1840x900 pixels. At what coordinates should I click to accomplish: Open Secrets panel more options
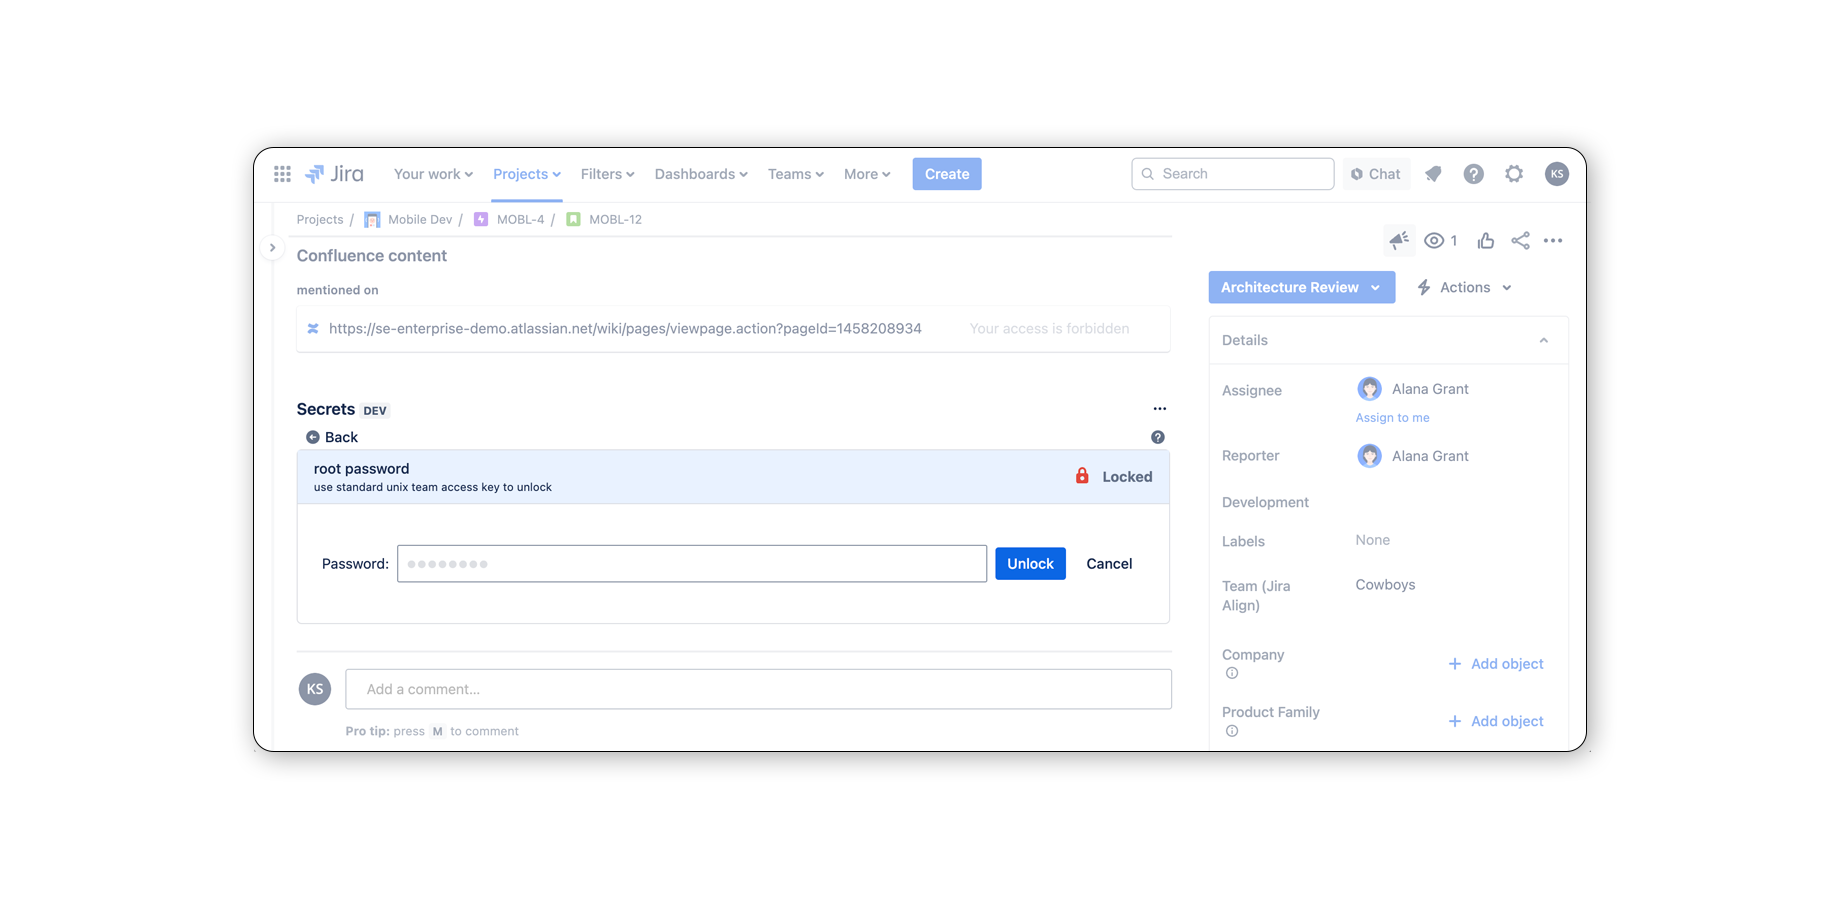[x=1159, y=409]
